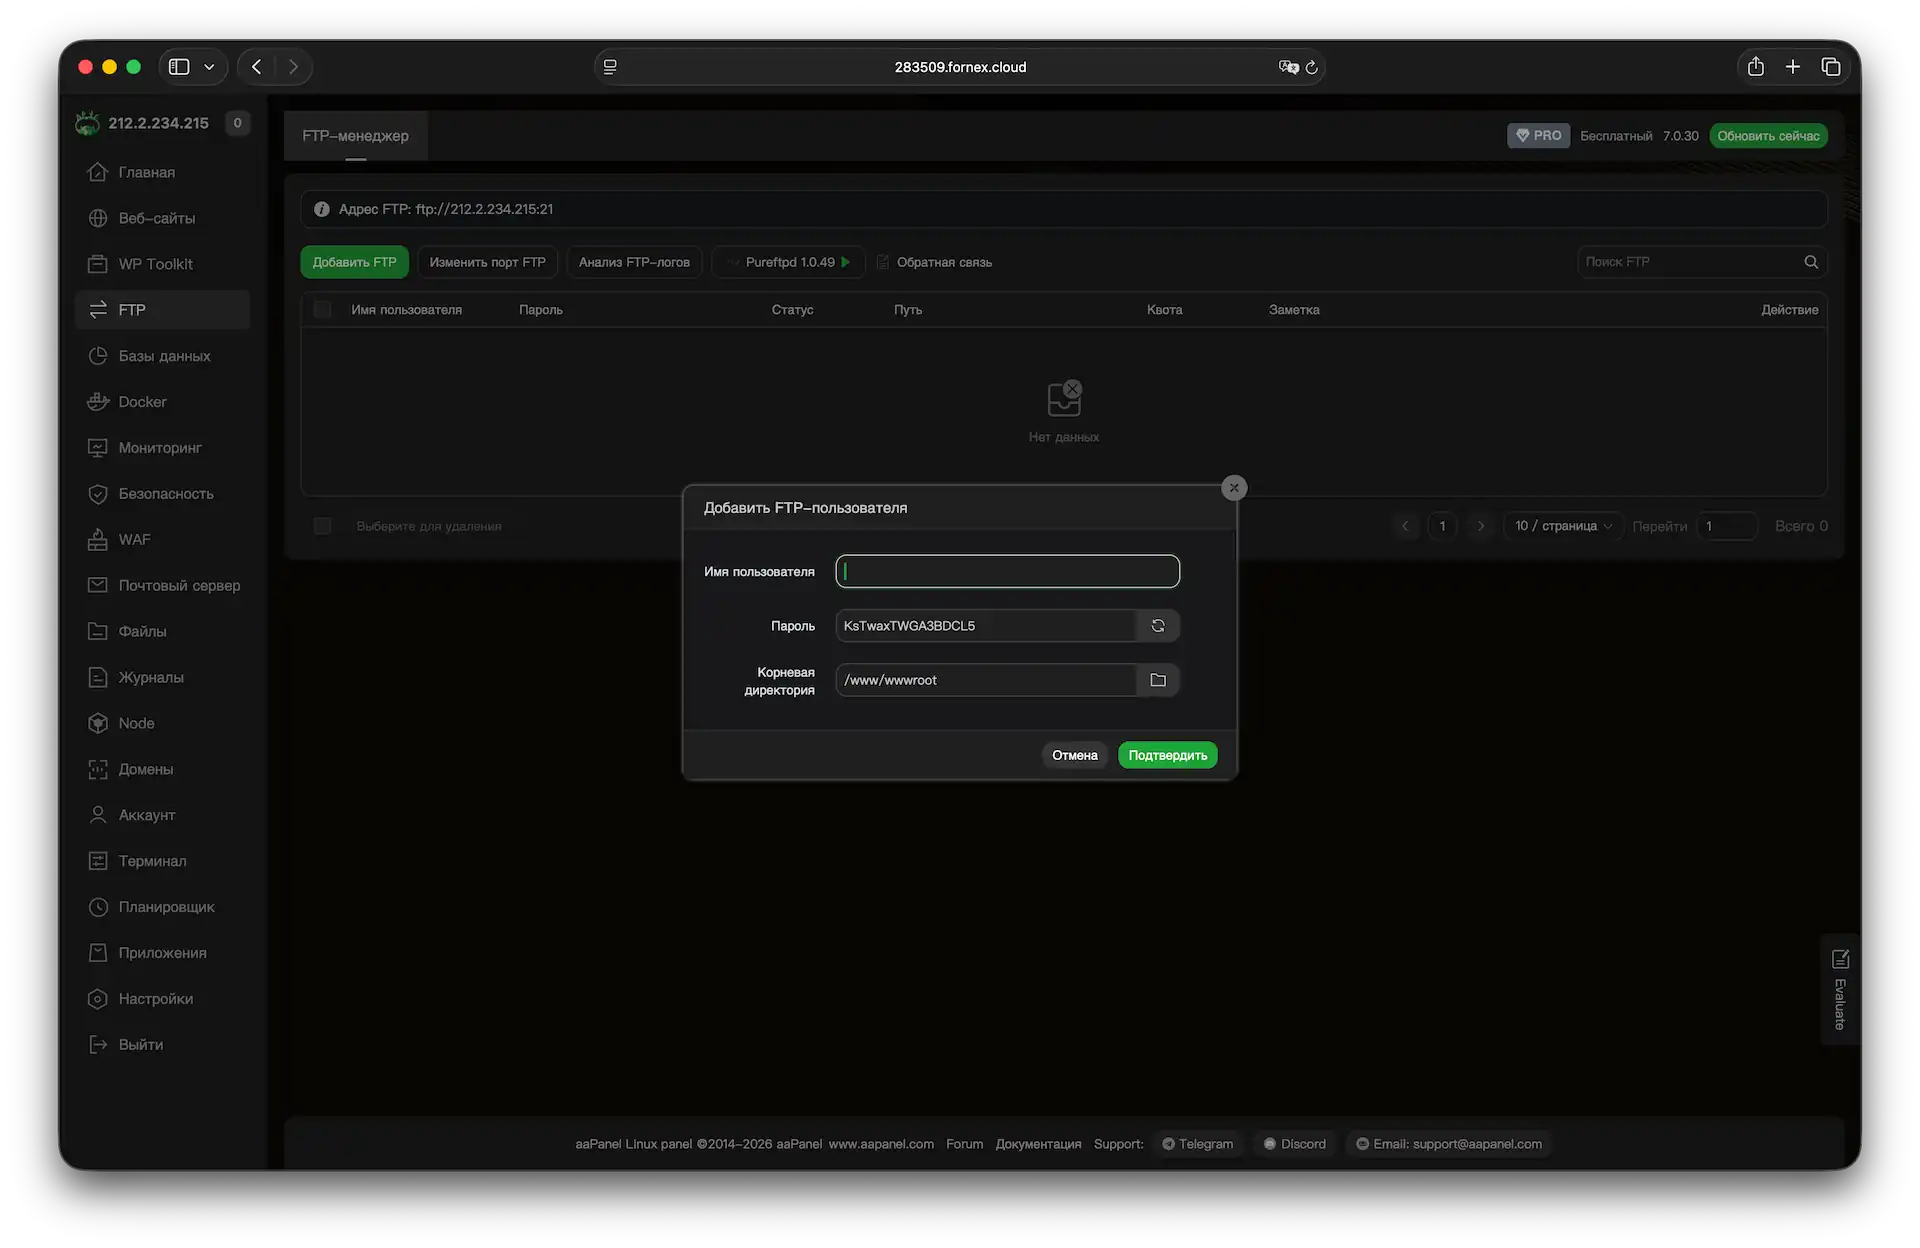Click the Обновить сейчас upgrade button

(1768, 135)
